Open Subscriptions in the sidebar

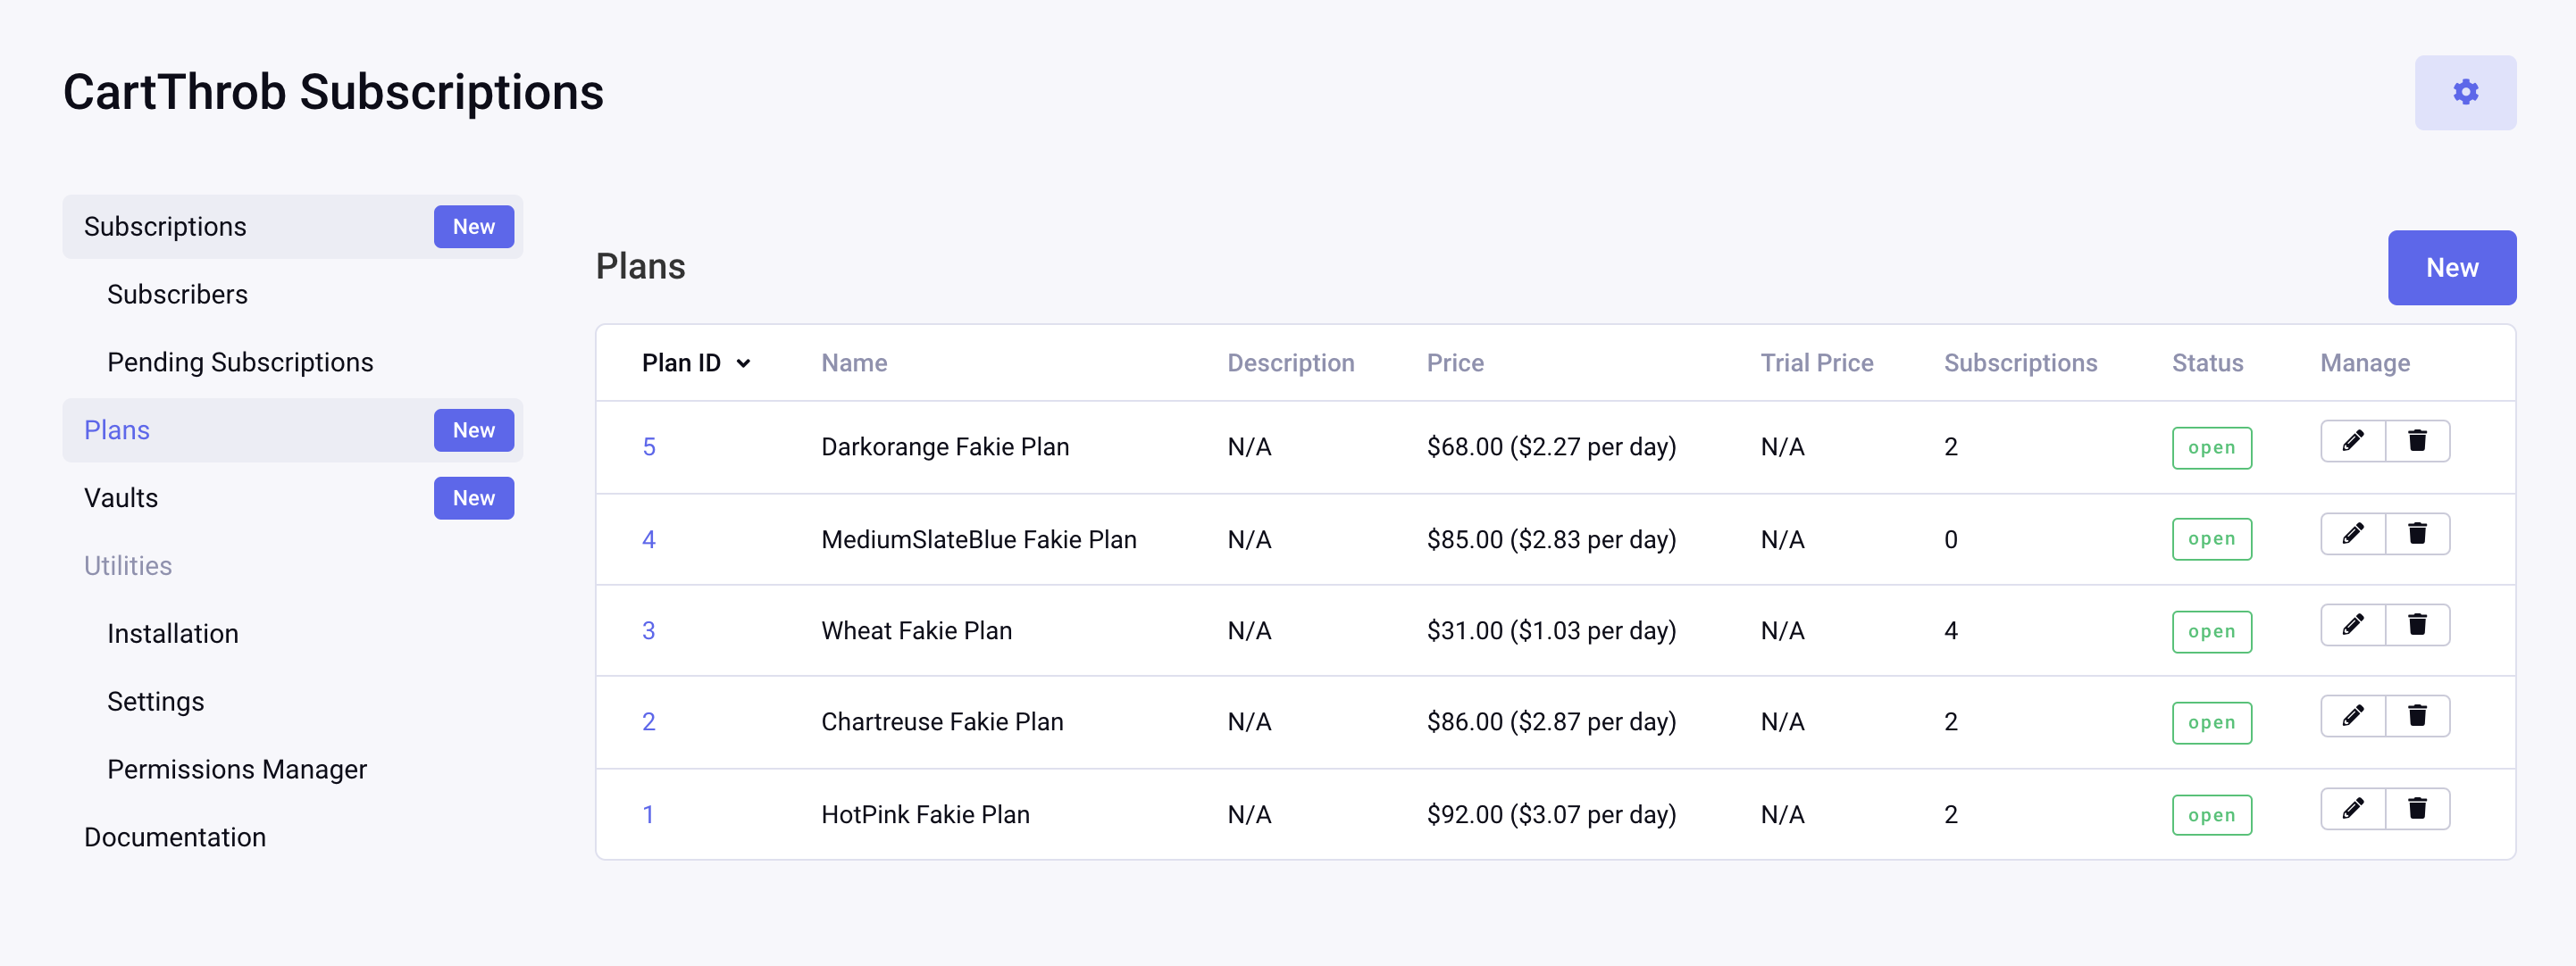(165, 227)
